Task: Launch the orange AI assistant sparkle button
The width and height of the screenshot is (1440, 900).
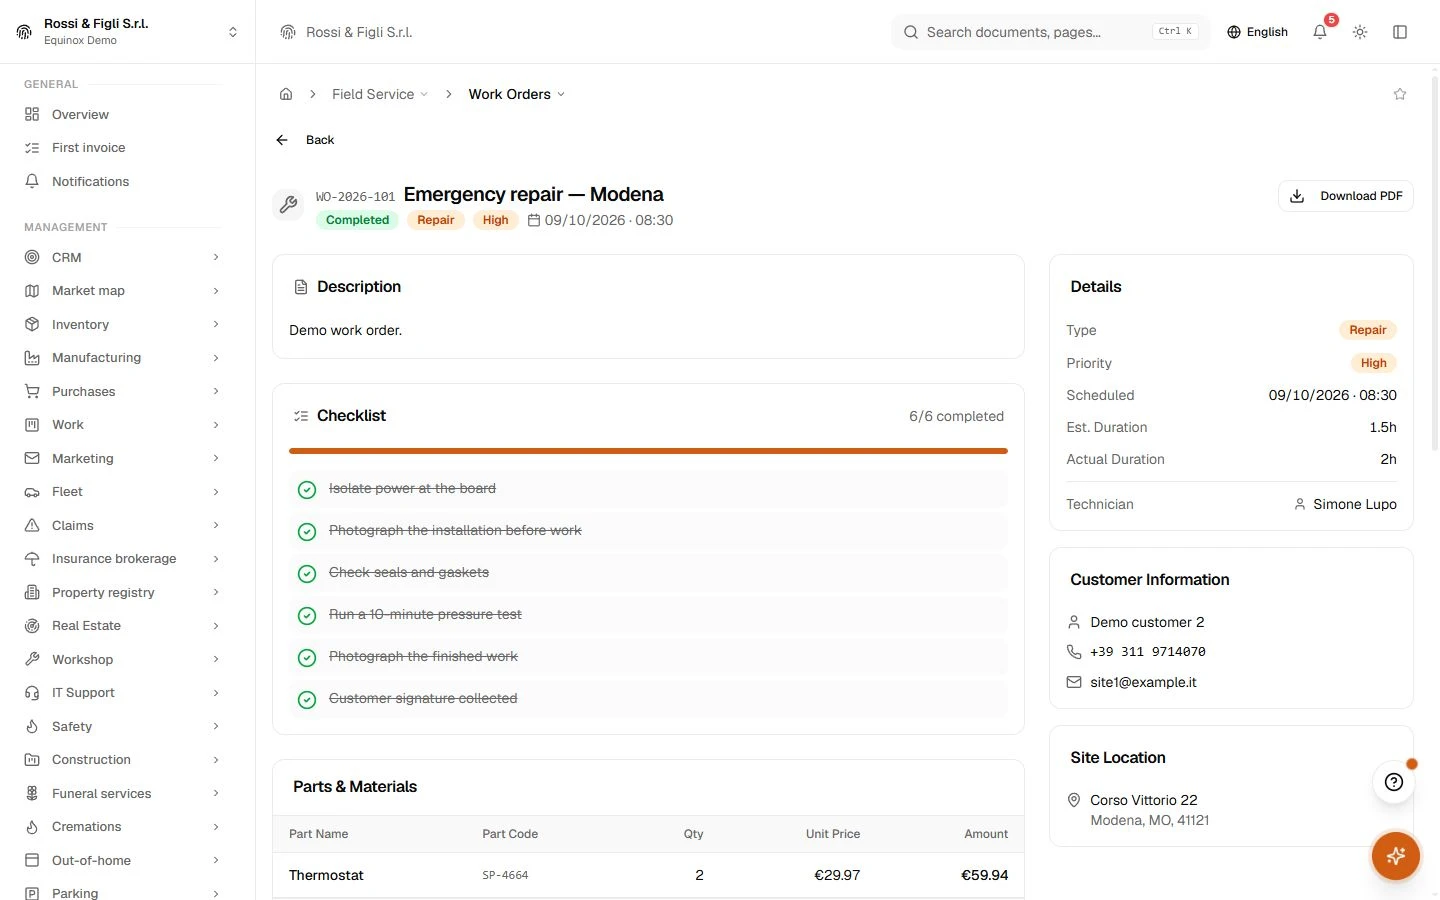Action: [1396, 856]
